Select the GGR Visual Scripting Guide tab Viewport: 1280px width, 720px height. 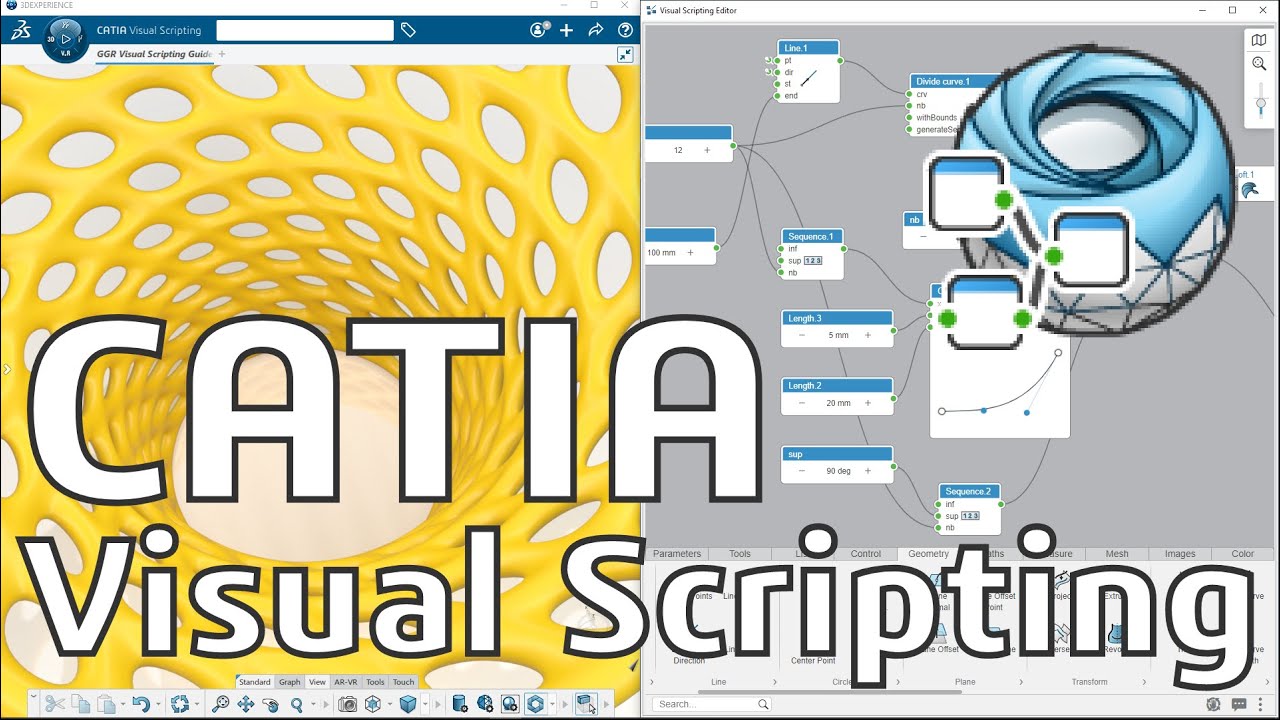click(154, 54)
